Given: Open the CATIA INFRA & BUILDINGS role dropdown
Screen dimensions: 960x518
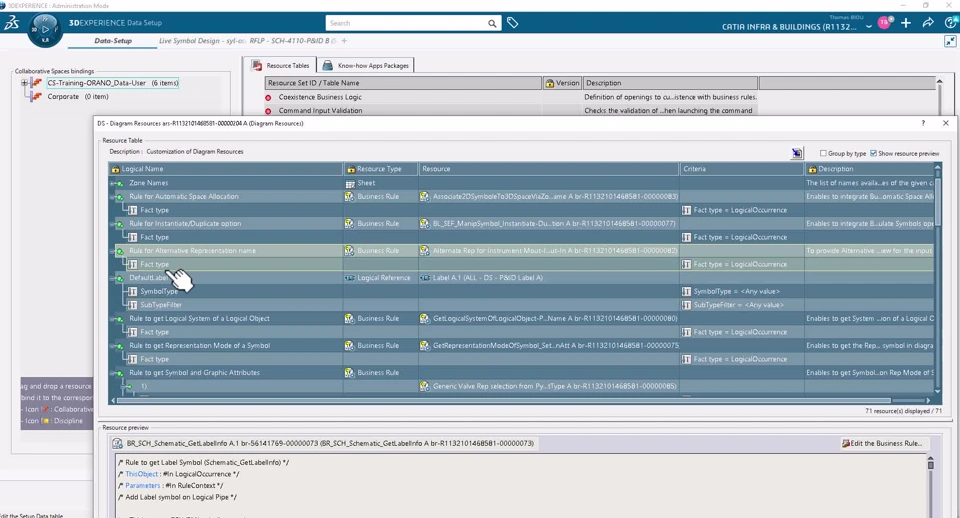Looking at the screenshot, I should click(x=869, y=27).
